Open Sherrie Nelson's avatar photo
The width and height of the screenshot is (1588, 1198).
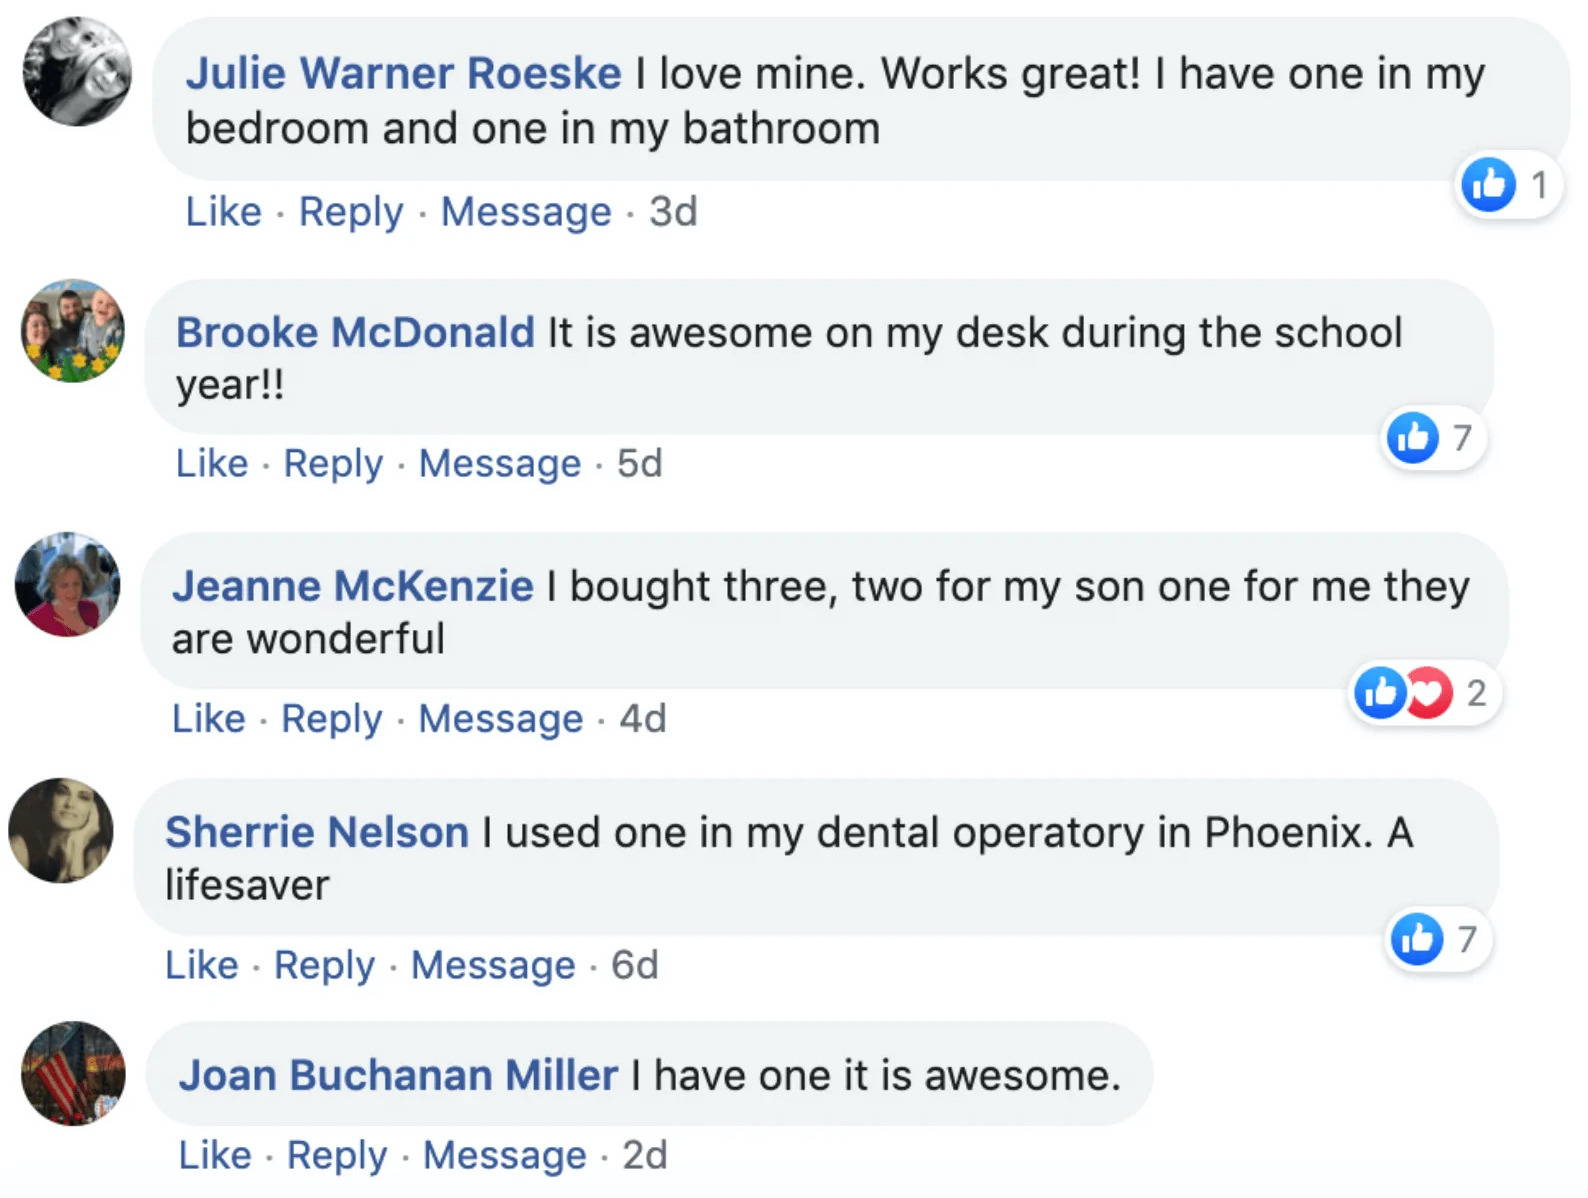[x=61, y=830]
